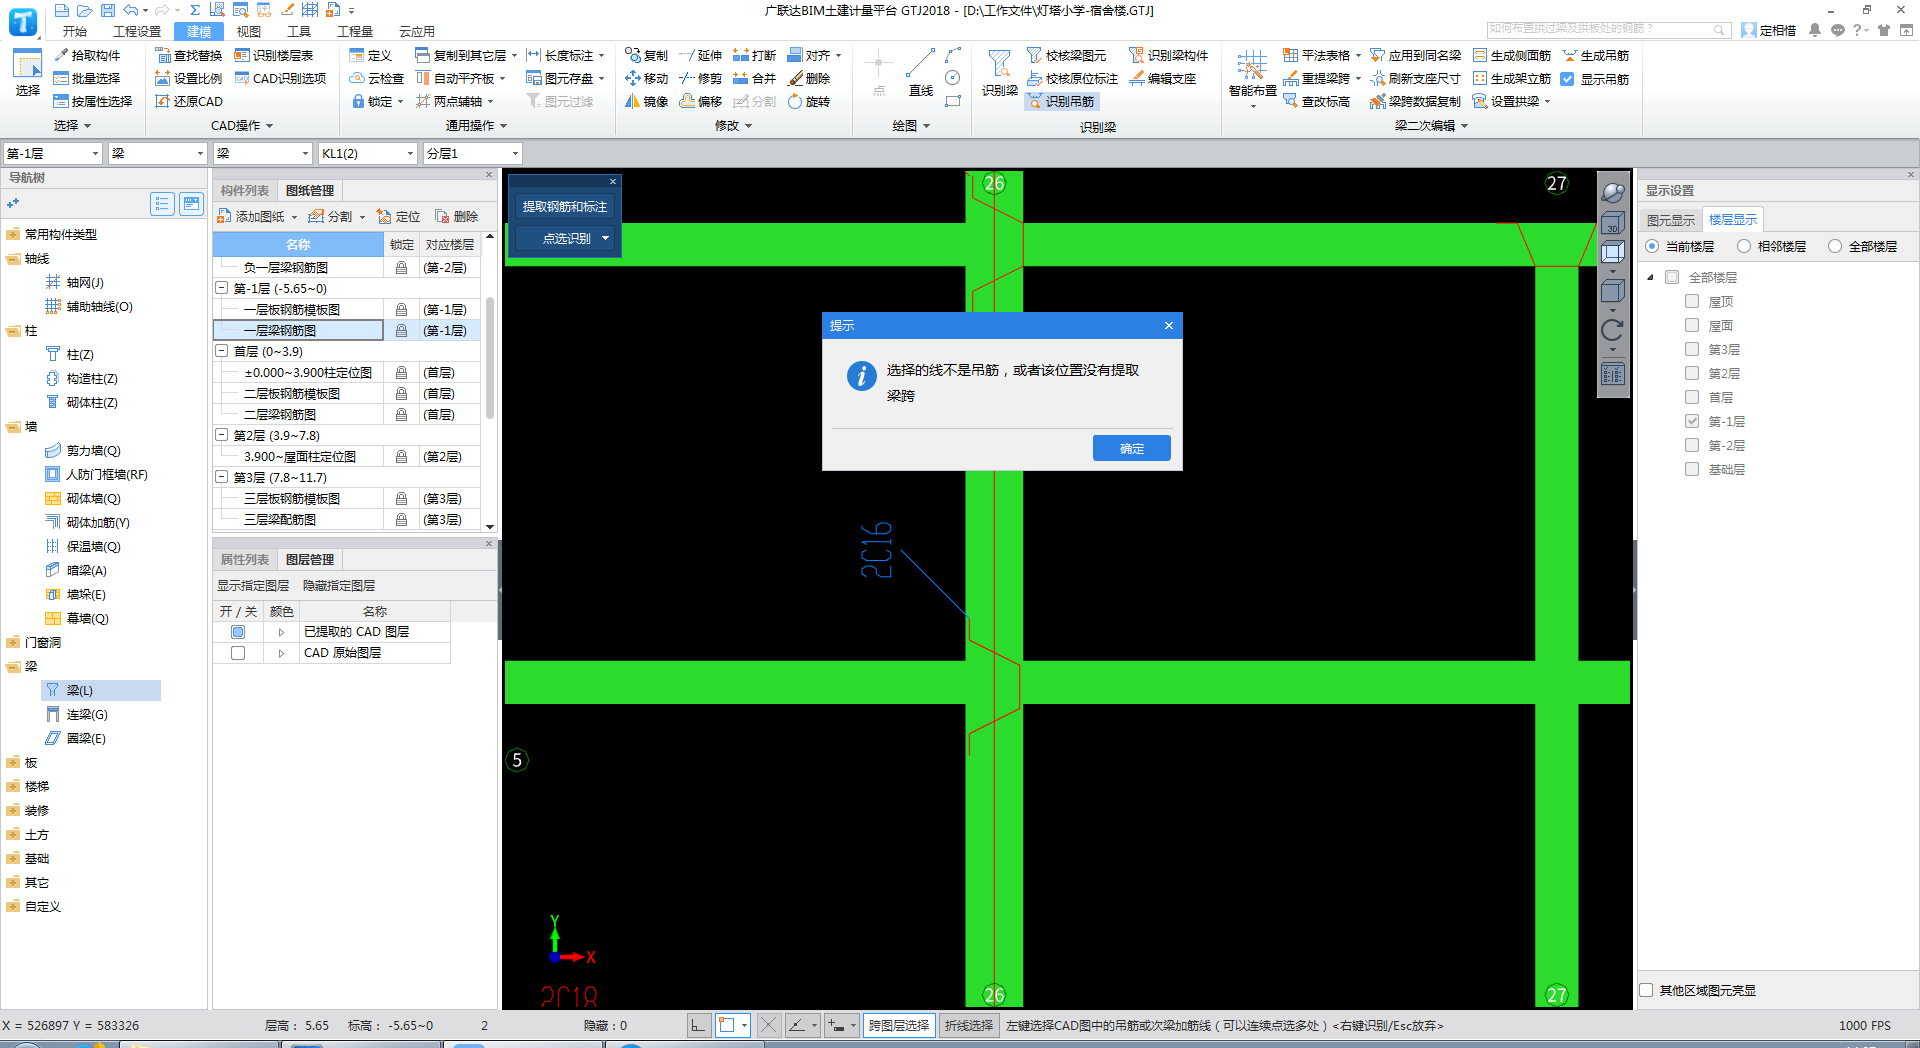Toggle 已提取的 CAD 图层 visibility checkbox

(x=238, y=632)
